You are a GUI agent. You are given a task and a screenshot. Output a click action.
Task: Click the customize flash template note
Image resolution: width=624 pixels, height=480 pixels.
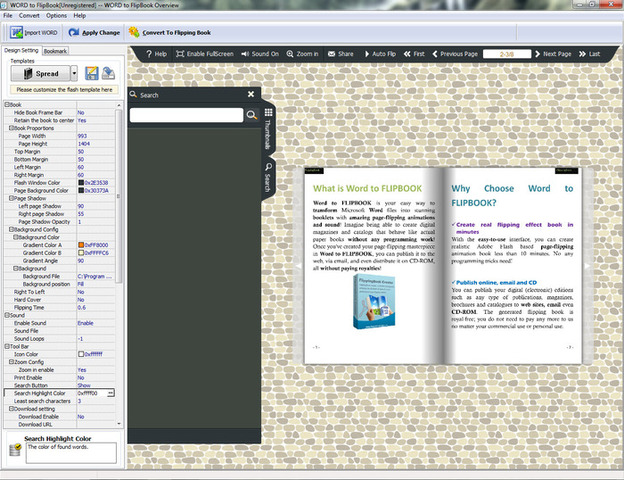[x=64, y=90]
